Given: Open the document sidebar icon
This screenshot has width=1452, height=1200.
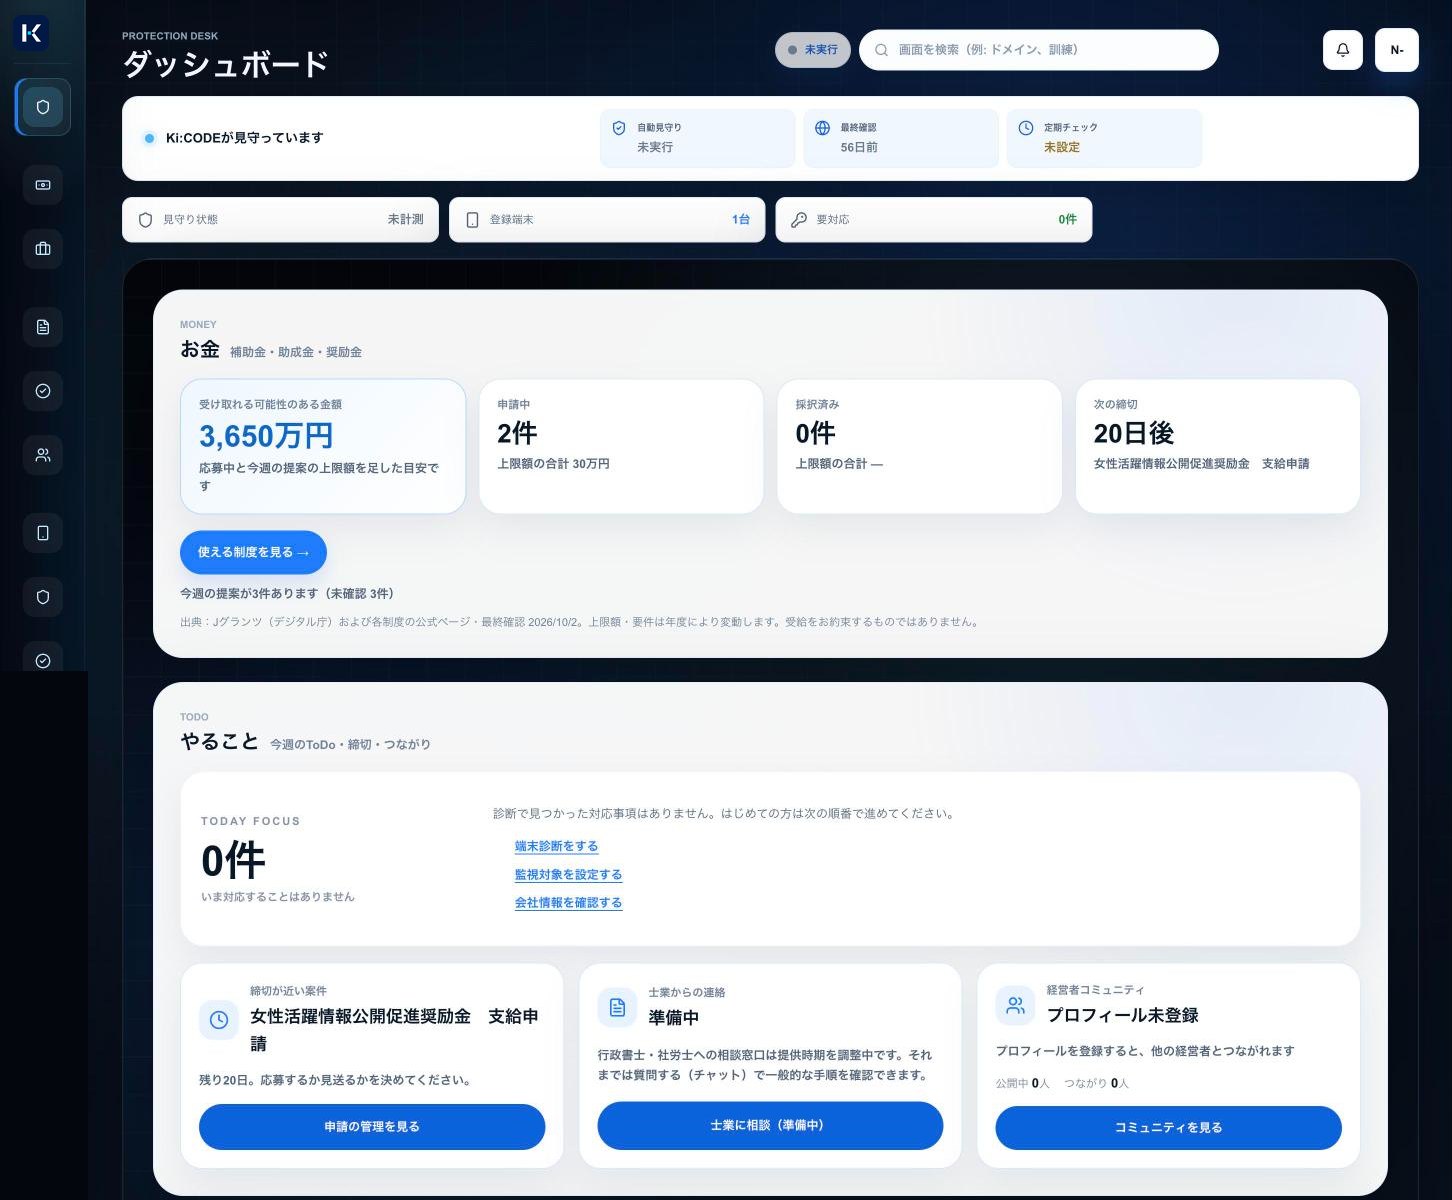Looking at the screenshot, I should 43,327.
